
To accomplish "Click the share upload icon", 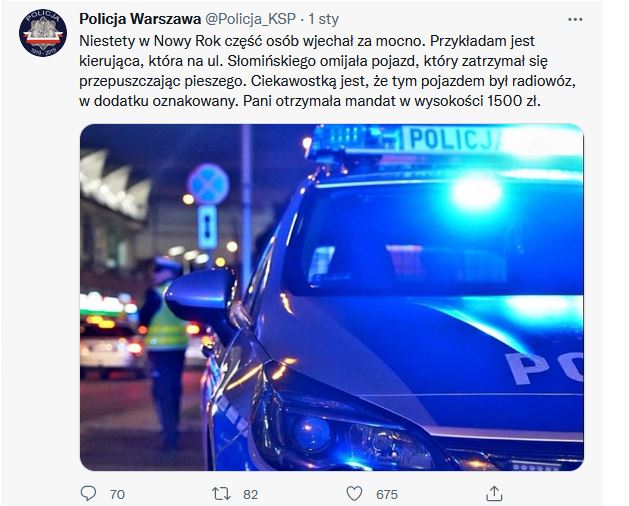I will click(x=494, y=494).
